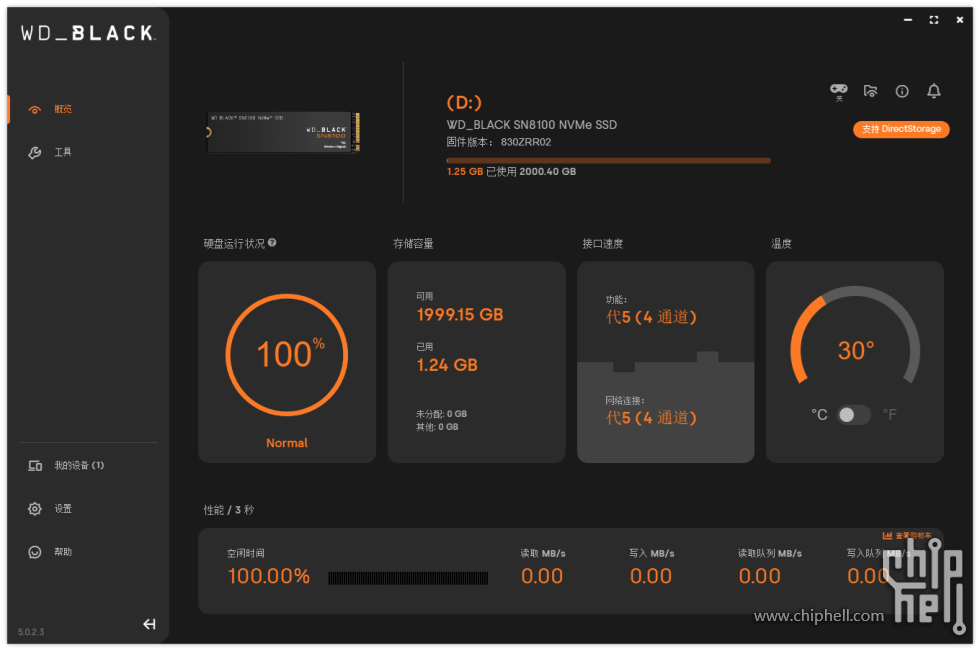This screenshot has height=651, width=980.
Task: Click the 性能 / 3 秒 heading
Action: (x=229, y=510)
